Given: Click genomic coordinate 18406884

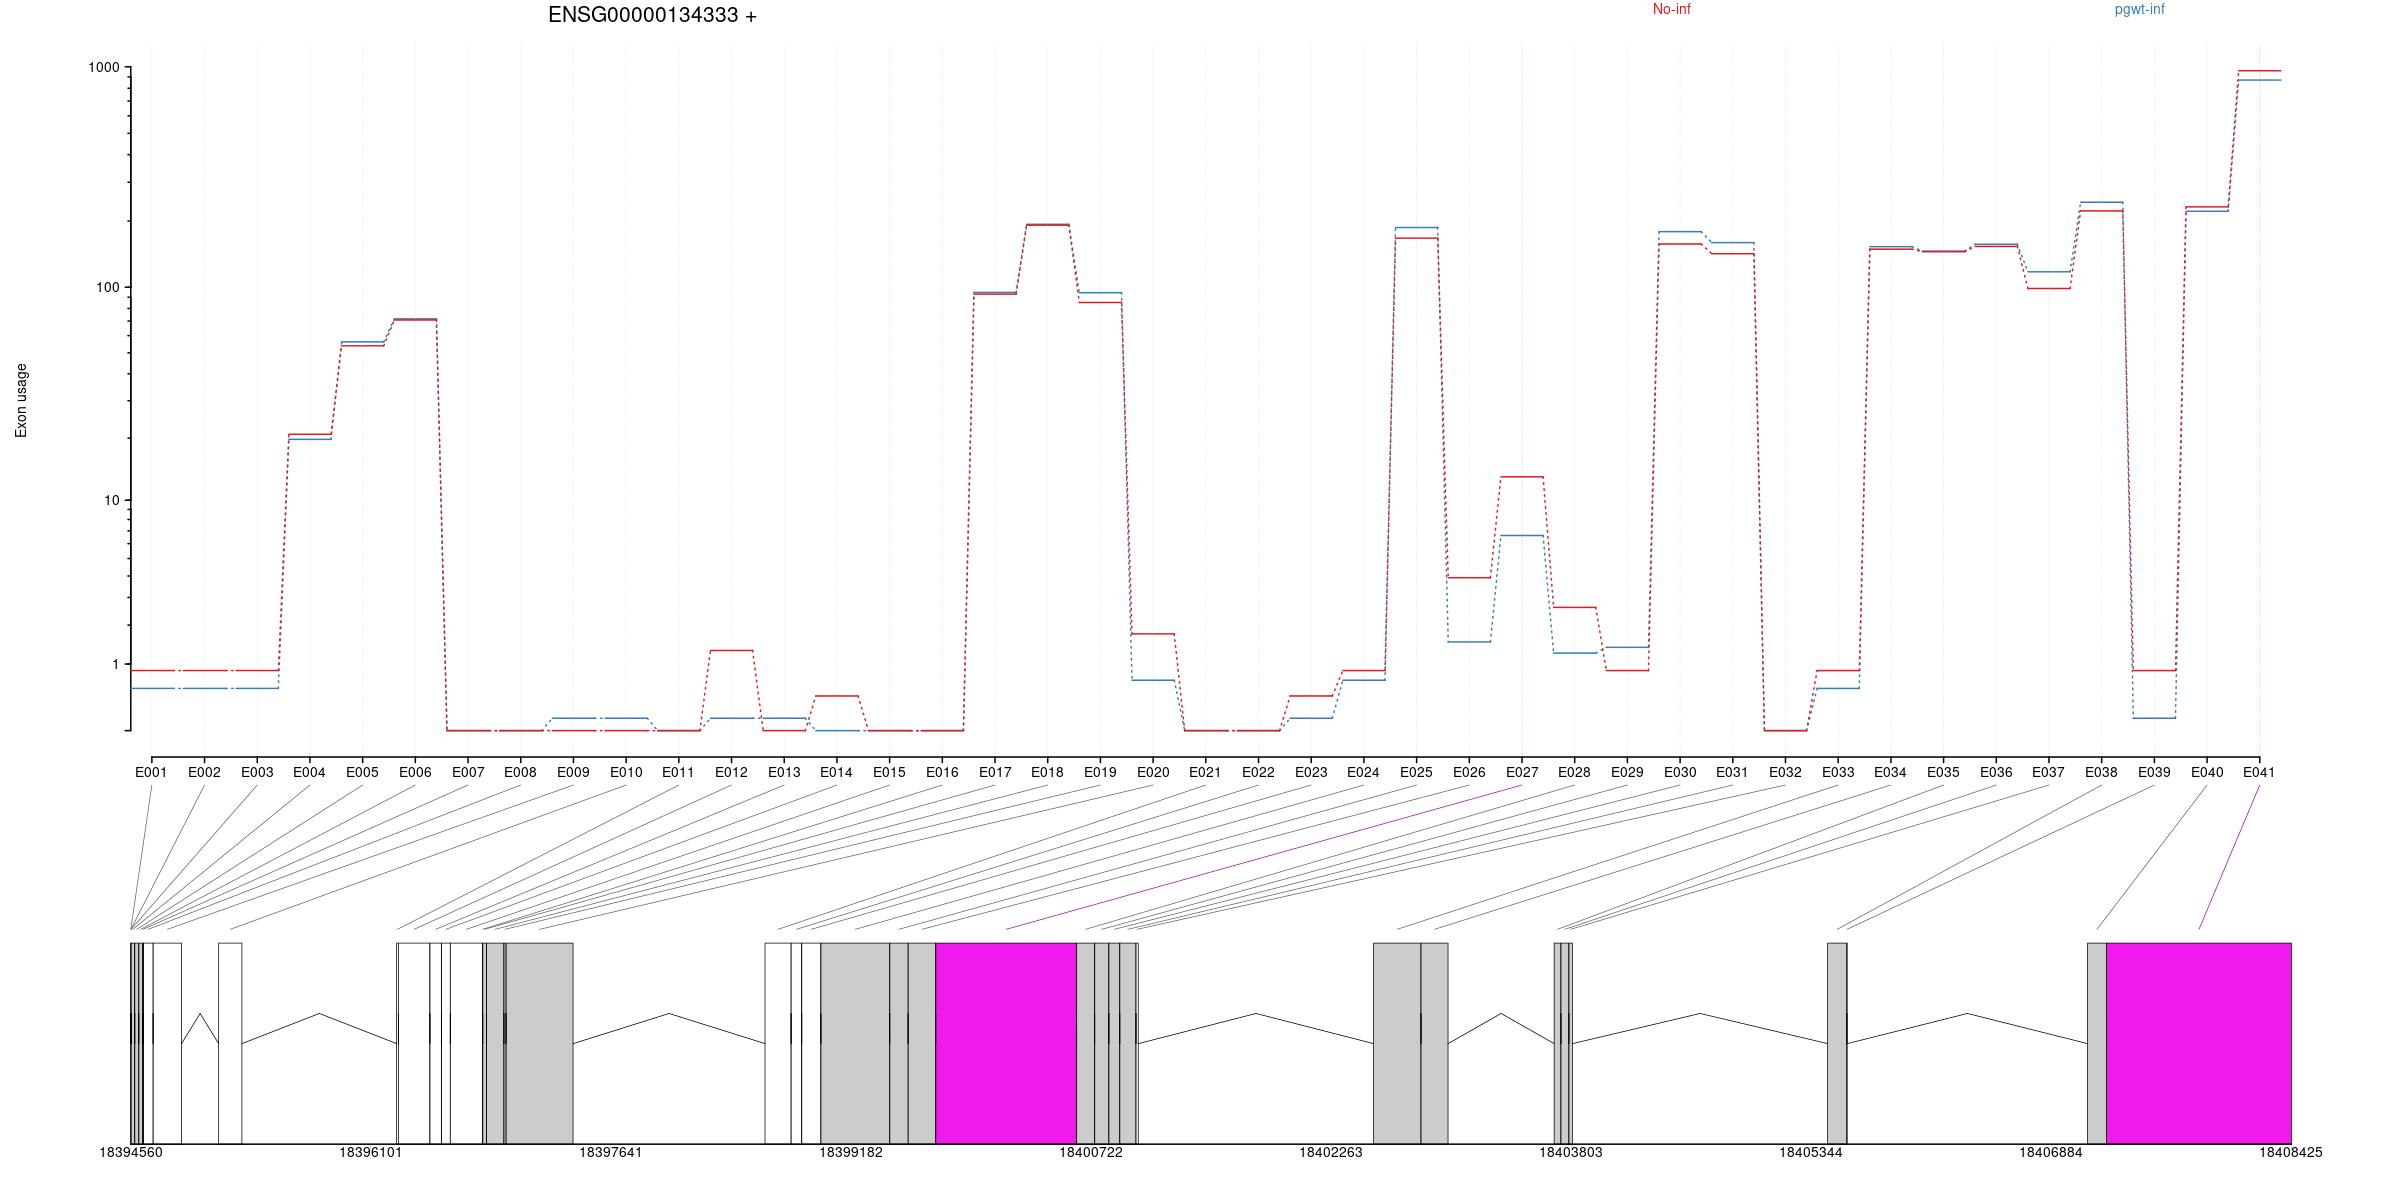Looking at the screenshot, I should pos(2051,1153).
